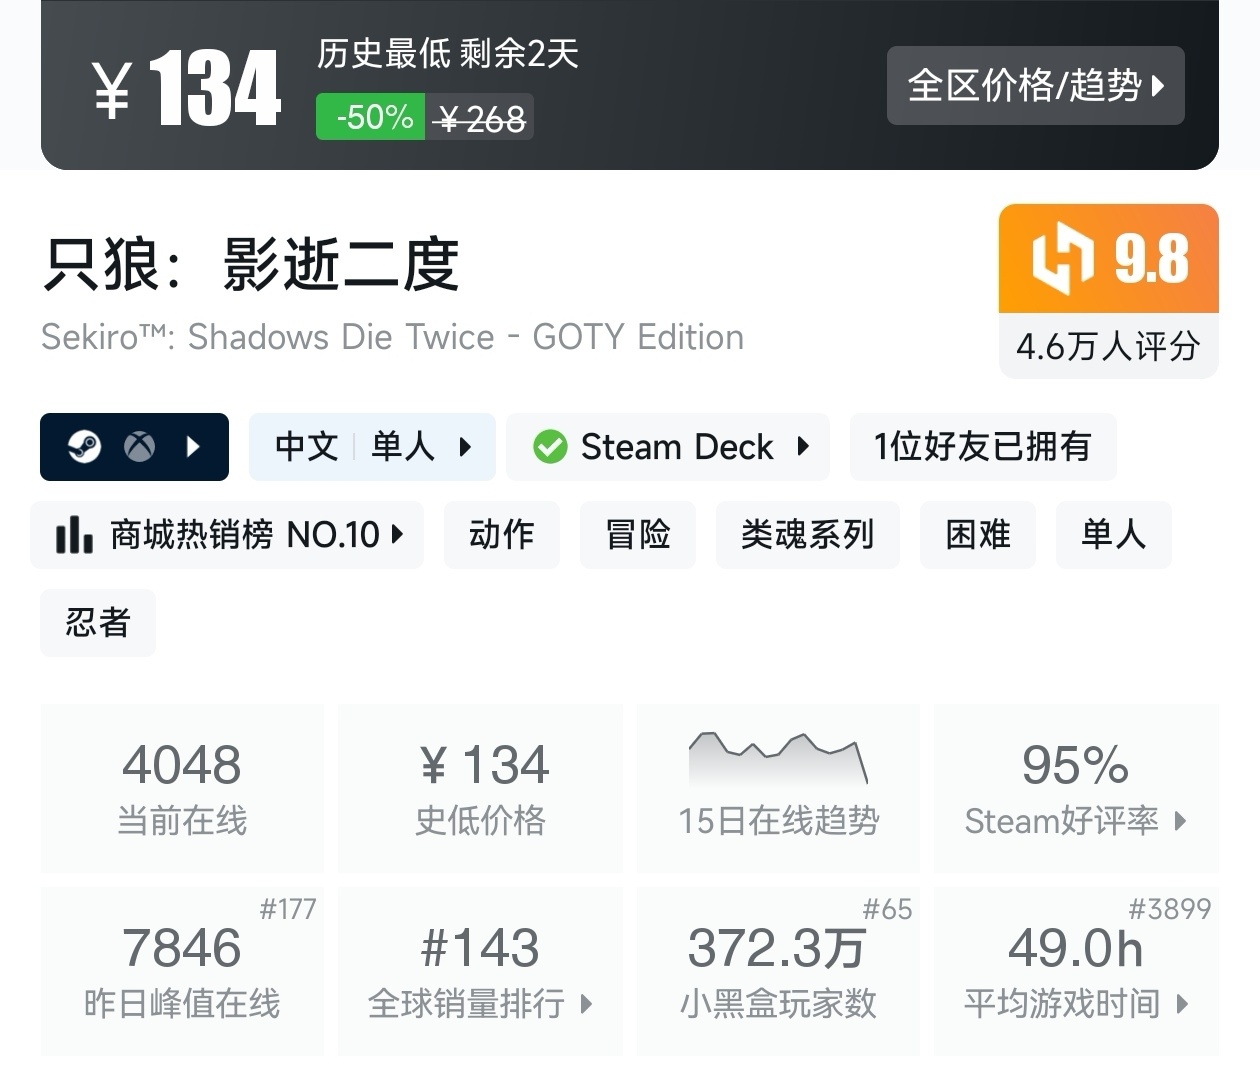Image resolution: width=1260 pixels, height=1065 pixels.
Task: Tap the 忍者 tag
Action: coord(98,623)
